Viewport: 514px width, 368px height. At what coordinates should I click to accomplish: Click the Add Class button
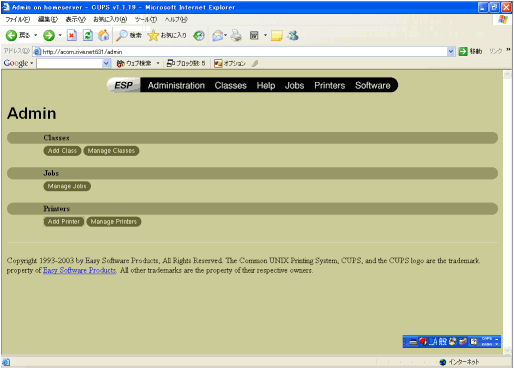(62, 151)
